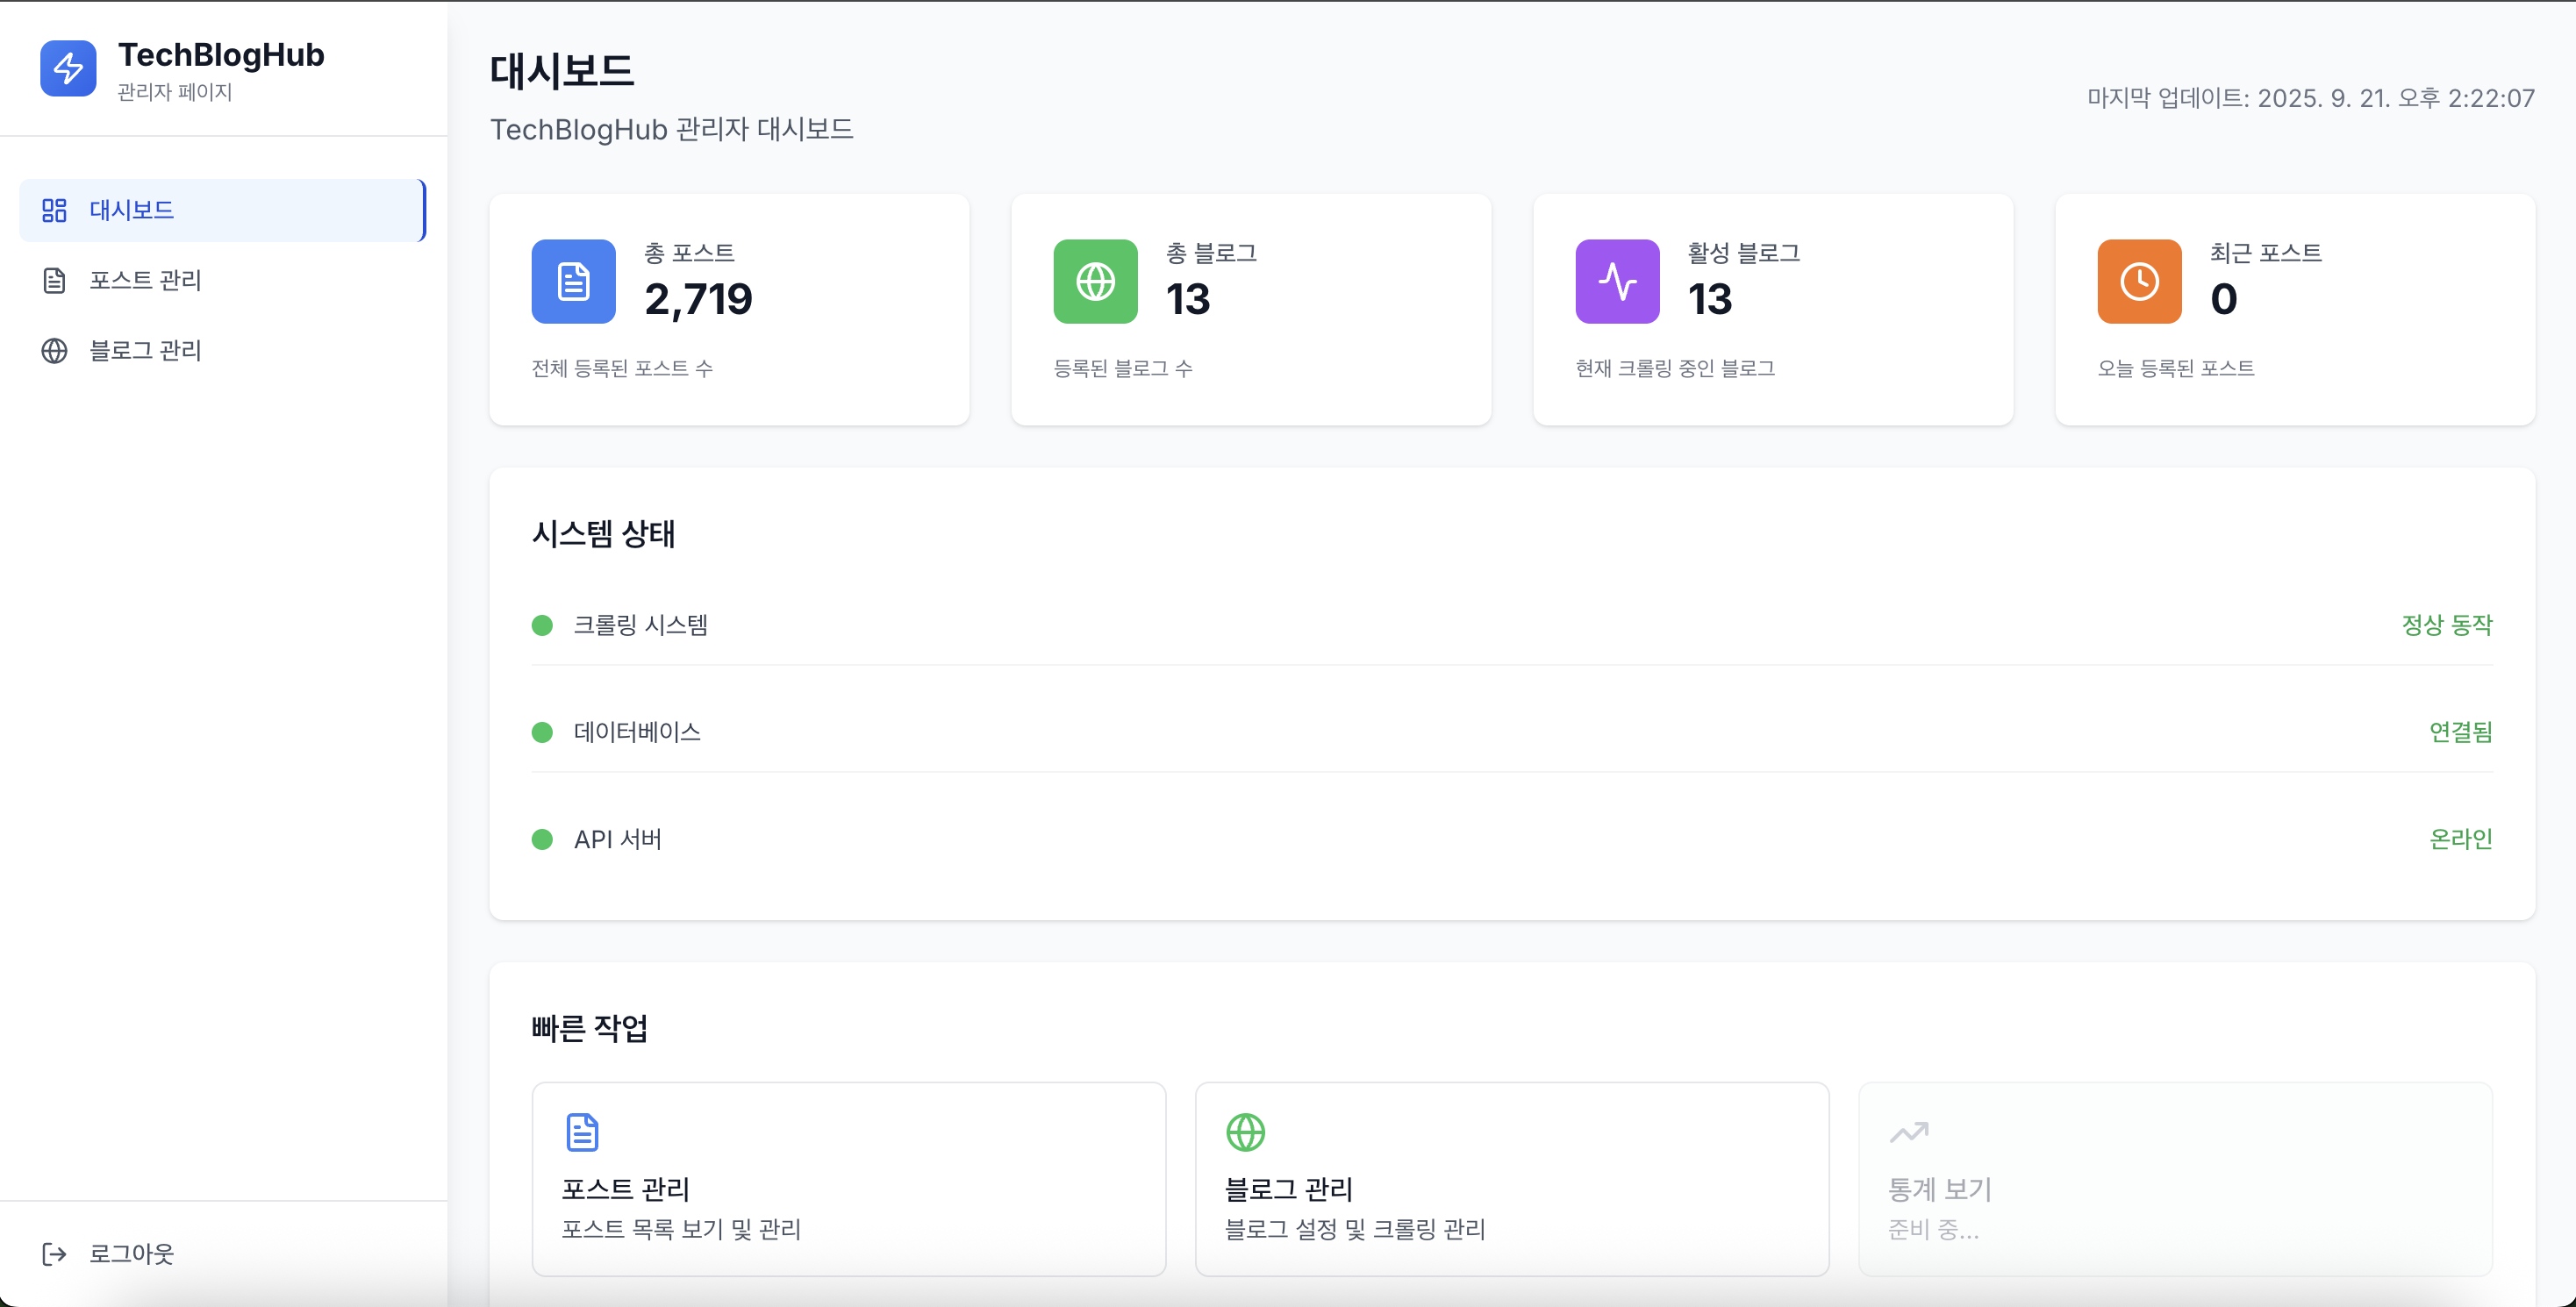The image size is (2576, 1307).
Task: Click the purple activity icon in 활성 블로그 card
Action: tap(1617, 281)
